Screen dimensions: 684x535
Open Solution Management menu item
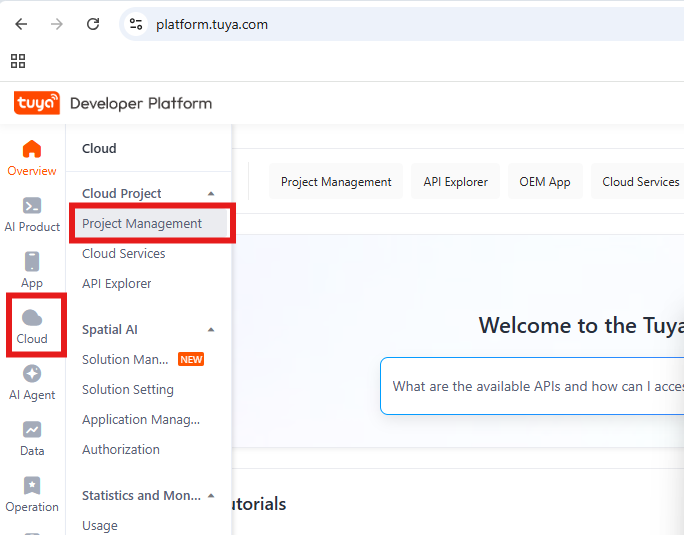click(x=125, y=360)
